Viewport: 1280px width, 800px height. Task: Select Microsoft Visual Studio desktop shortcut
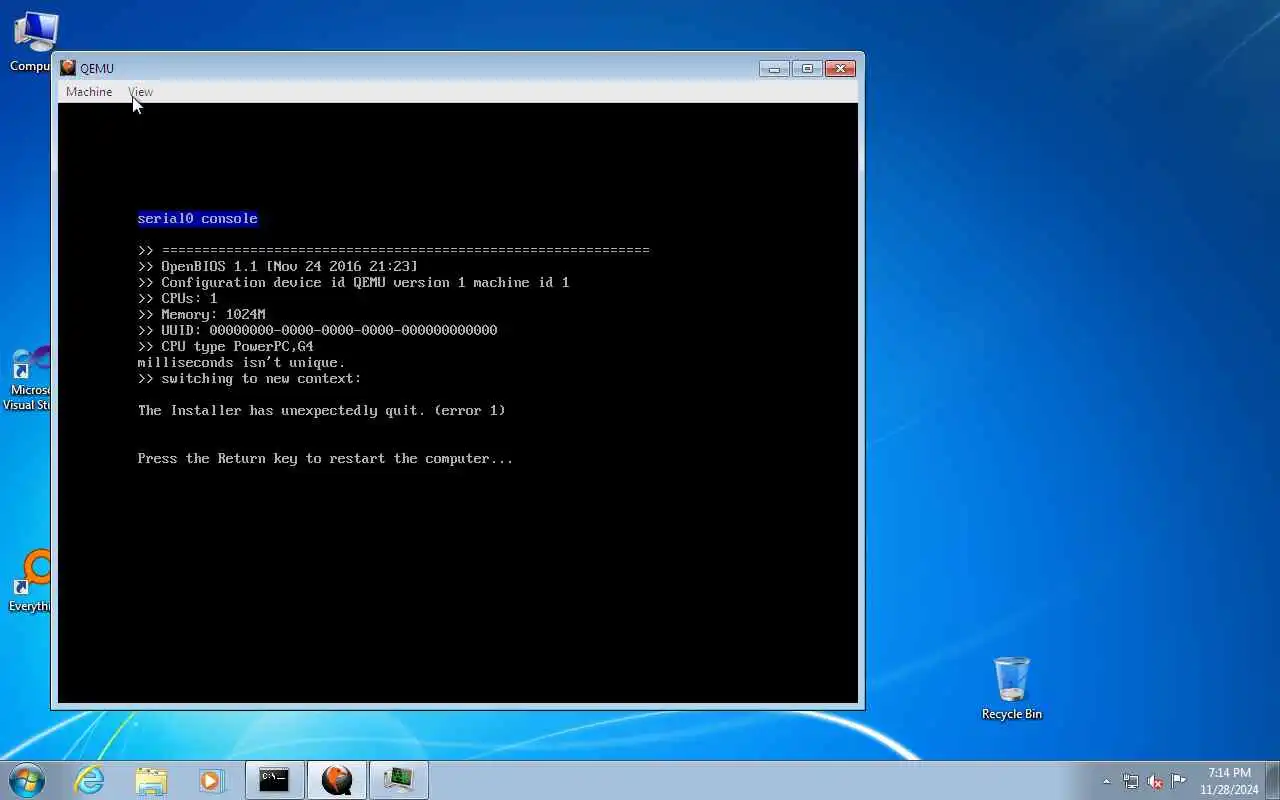[x=28, y=379]
